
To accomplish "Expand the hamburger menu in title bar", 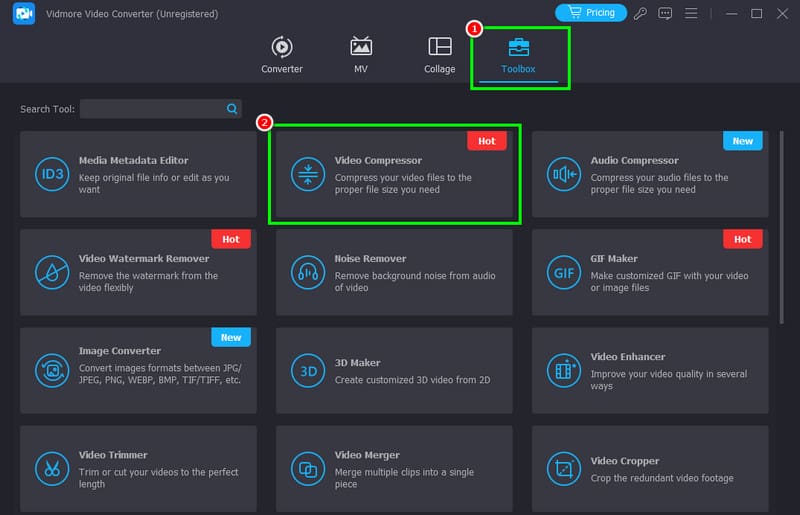I will tap(691, 13).
